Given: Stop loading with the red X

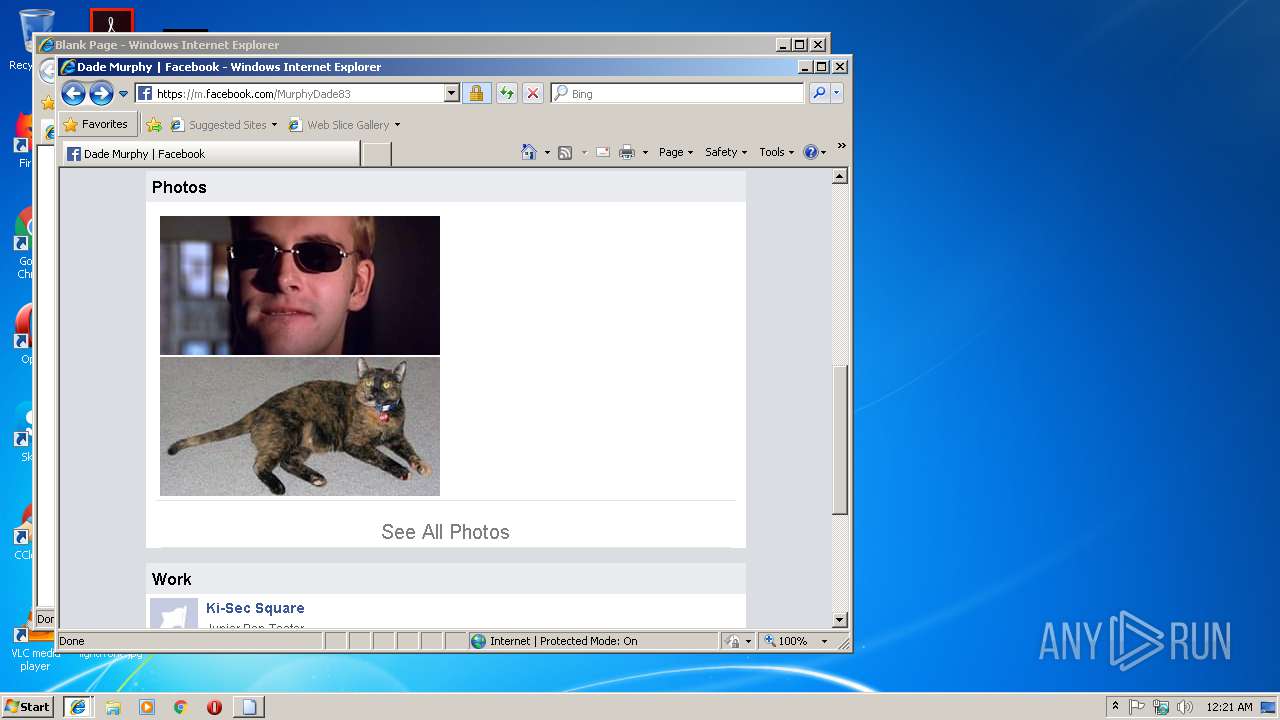Looking at the screenshot, I should [533, 93].
